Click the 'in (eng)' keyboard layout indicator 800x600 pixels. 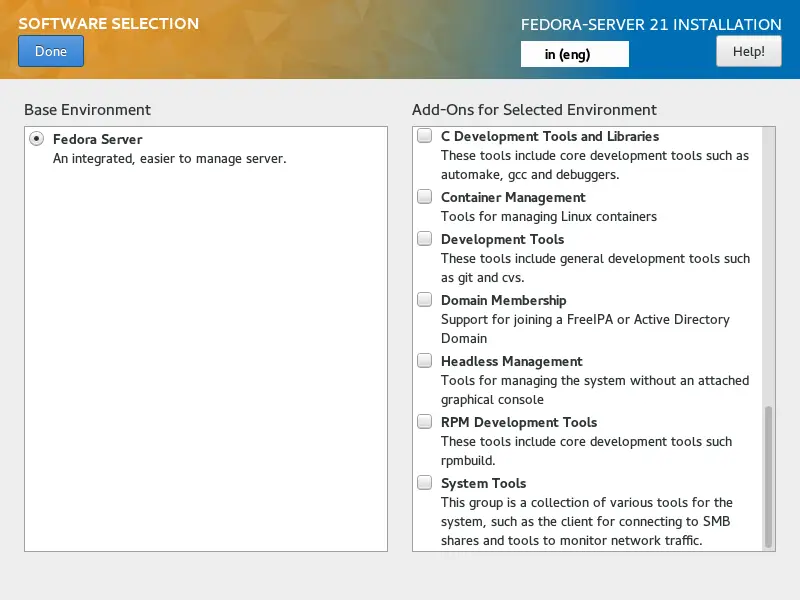574,54
